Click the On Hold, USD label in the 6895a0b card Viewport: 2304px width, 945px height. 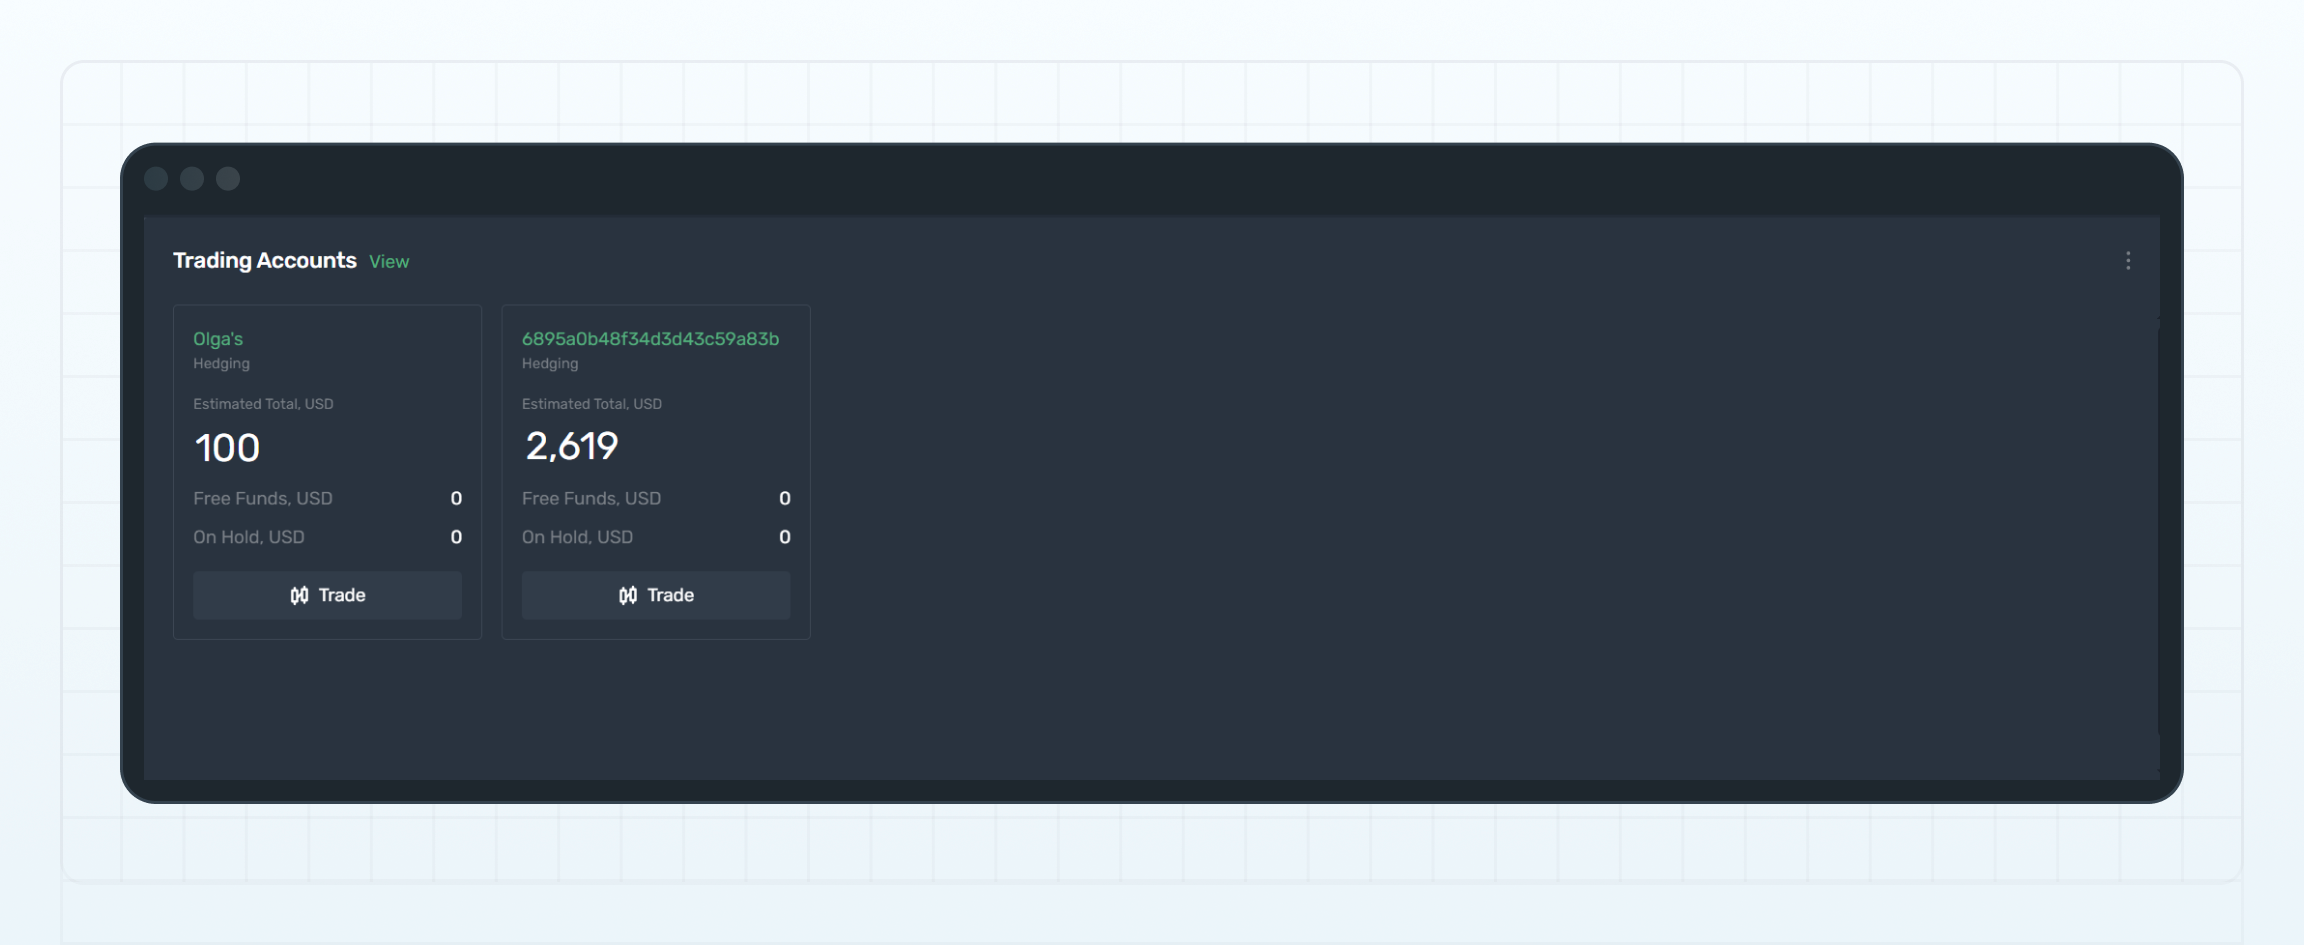[x=577, y=537]
